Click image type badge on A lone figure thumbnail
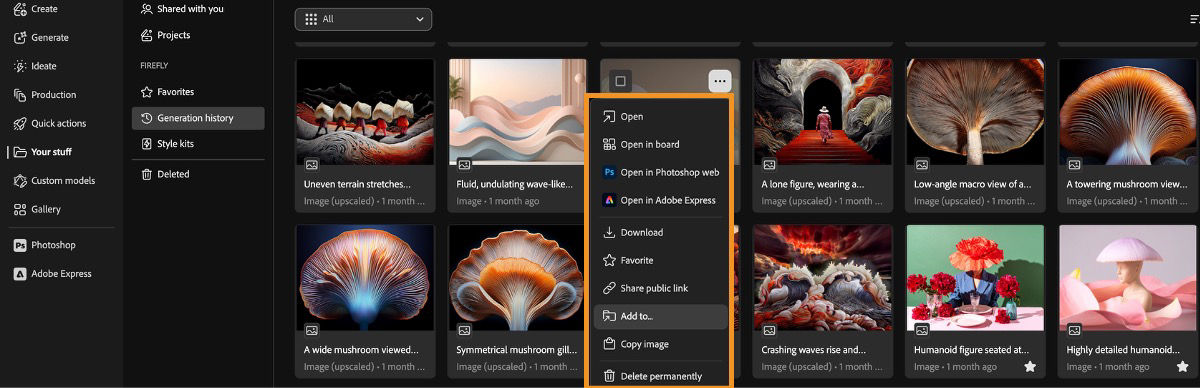The height and width of the screenshot is (388, 1200). (769, 164)
